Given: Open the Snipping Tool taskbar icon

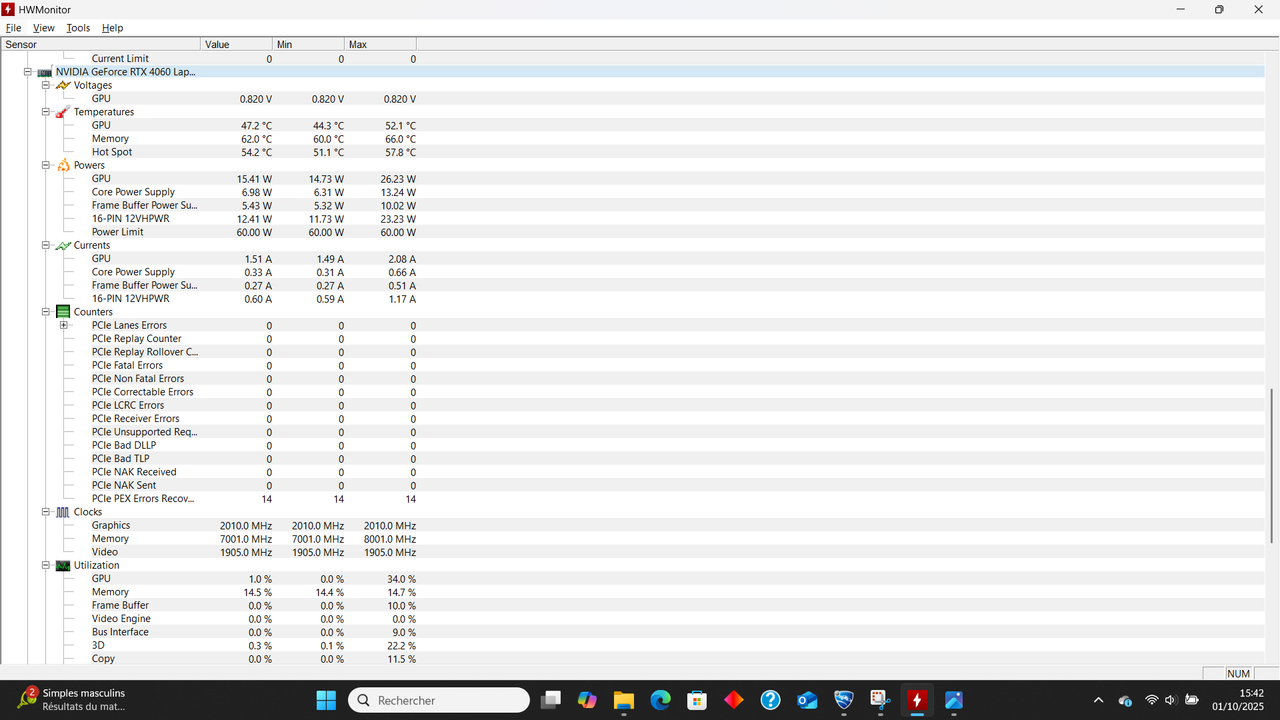Looking at the screenshot, I should pyautogui.click(x=880, y=700).
